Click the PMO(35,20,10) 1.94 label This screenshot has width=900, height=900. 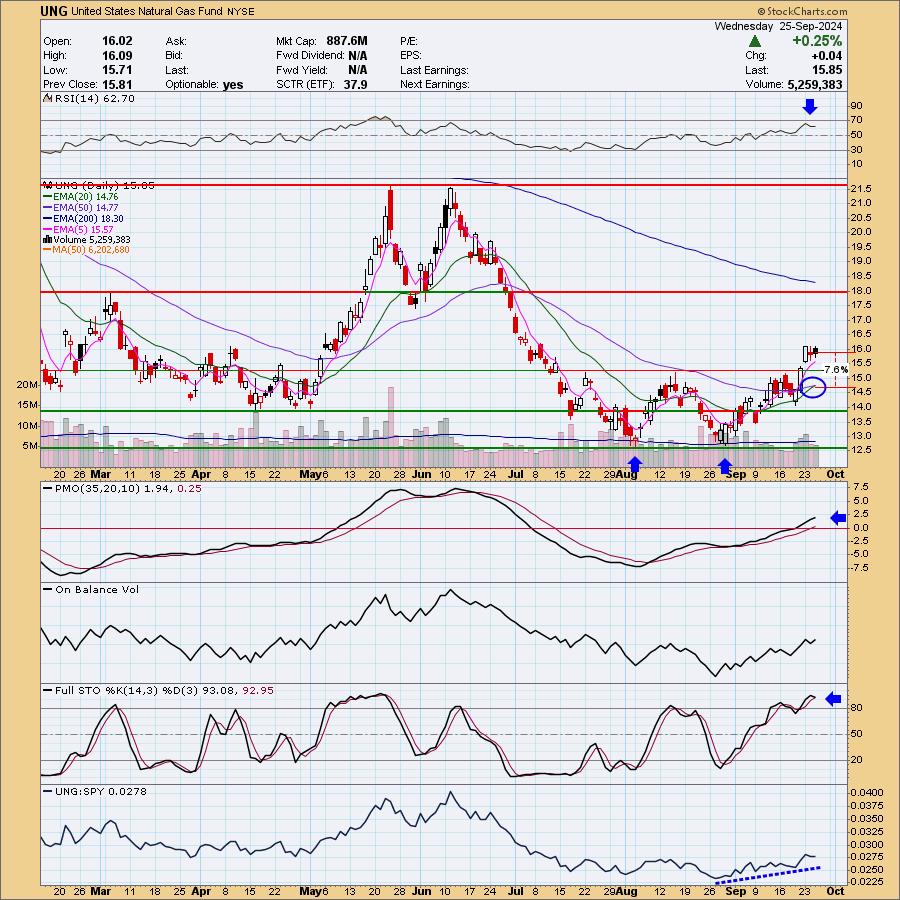(114, 488)
